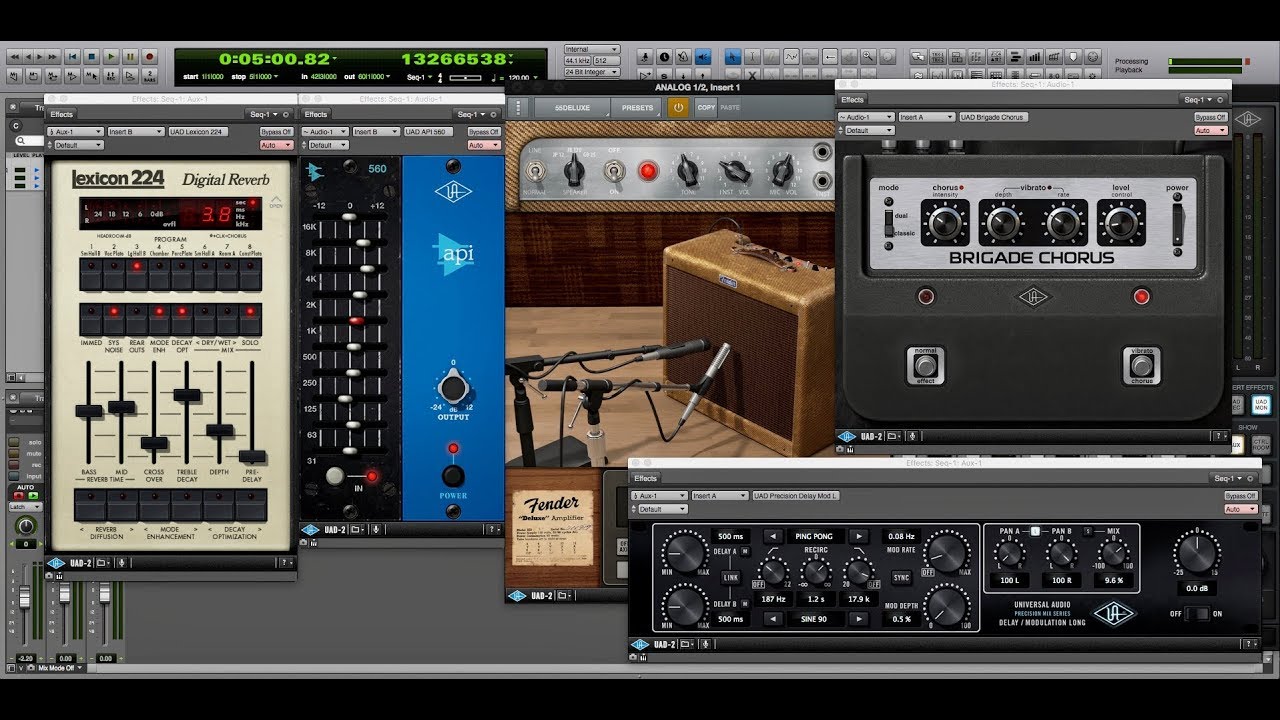1280x720 pixels.
Task: Toggle Bypass in Brigade Chorus window
Action: point(1210,117)
